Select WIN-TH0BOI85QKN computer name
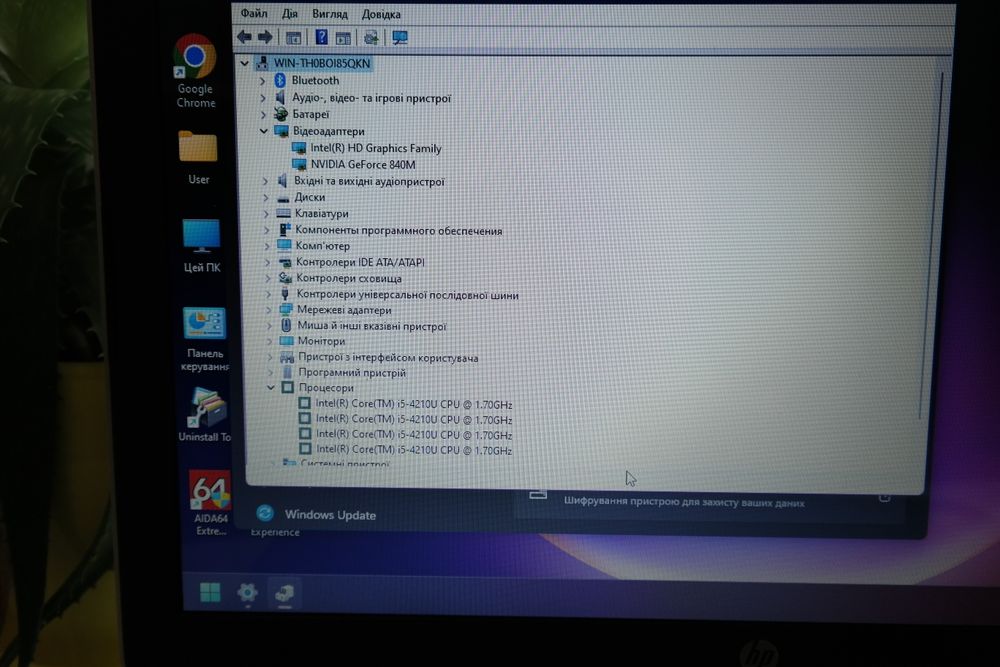The image size is (1000, 667). pos(322,63)
